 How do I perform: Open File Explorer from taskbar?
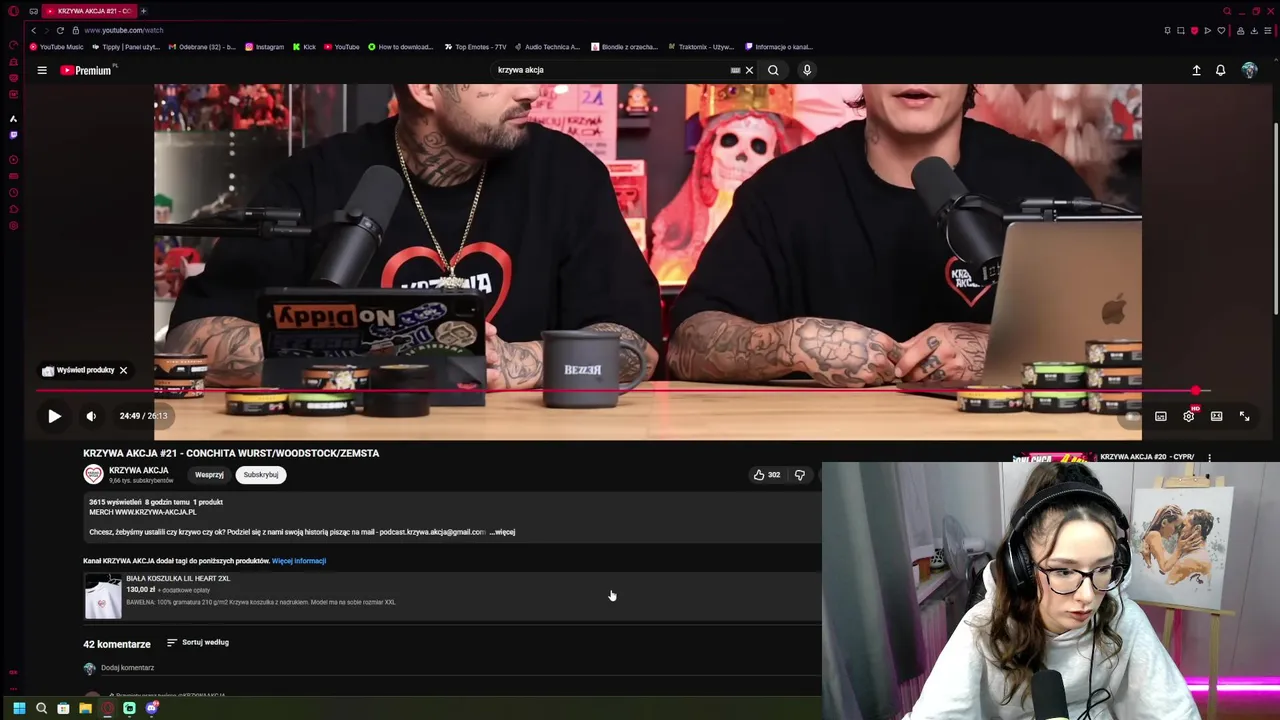point(85,708)
